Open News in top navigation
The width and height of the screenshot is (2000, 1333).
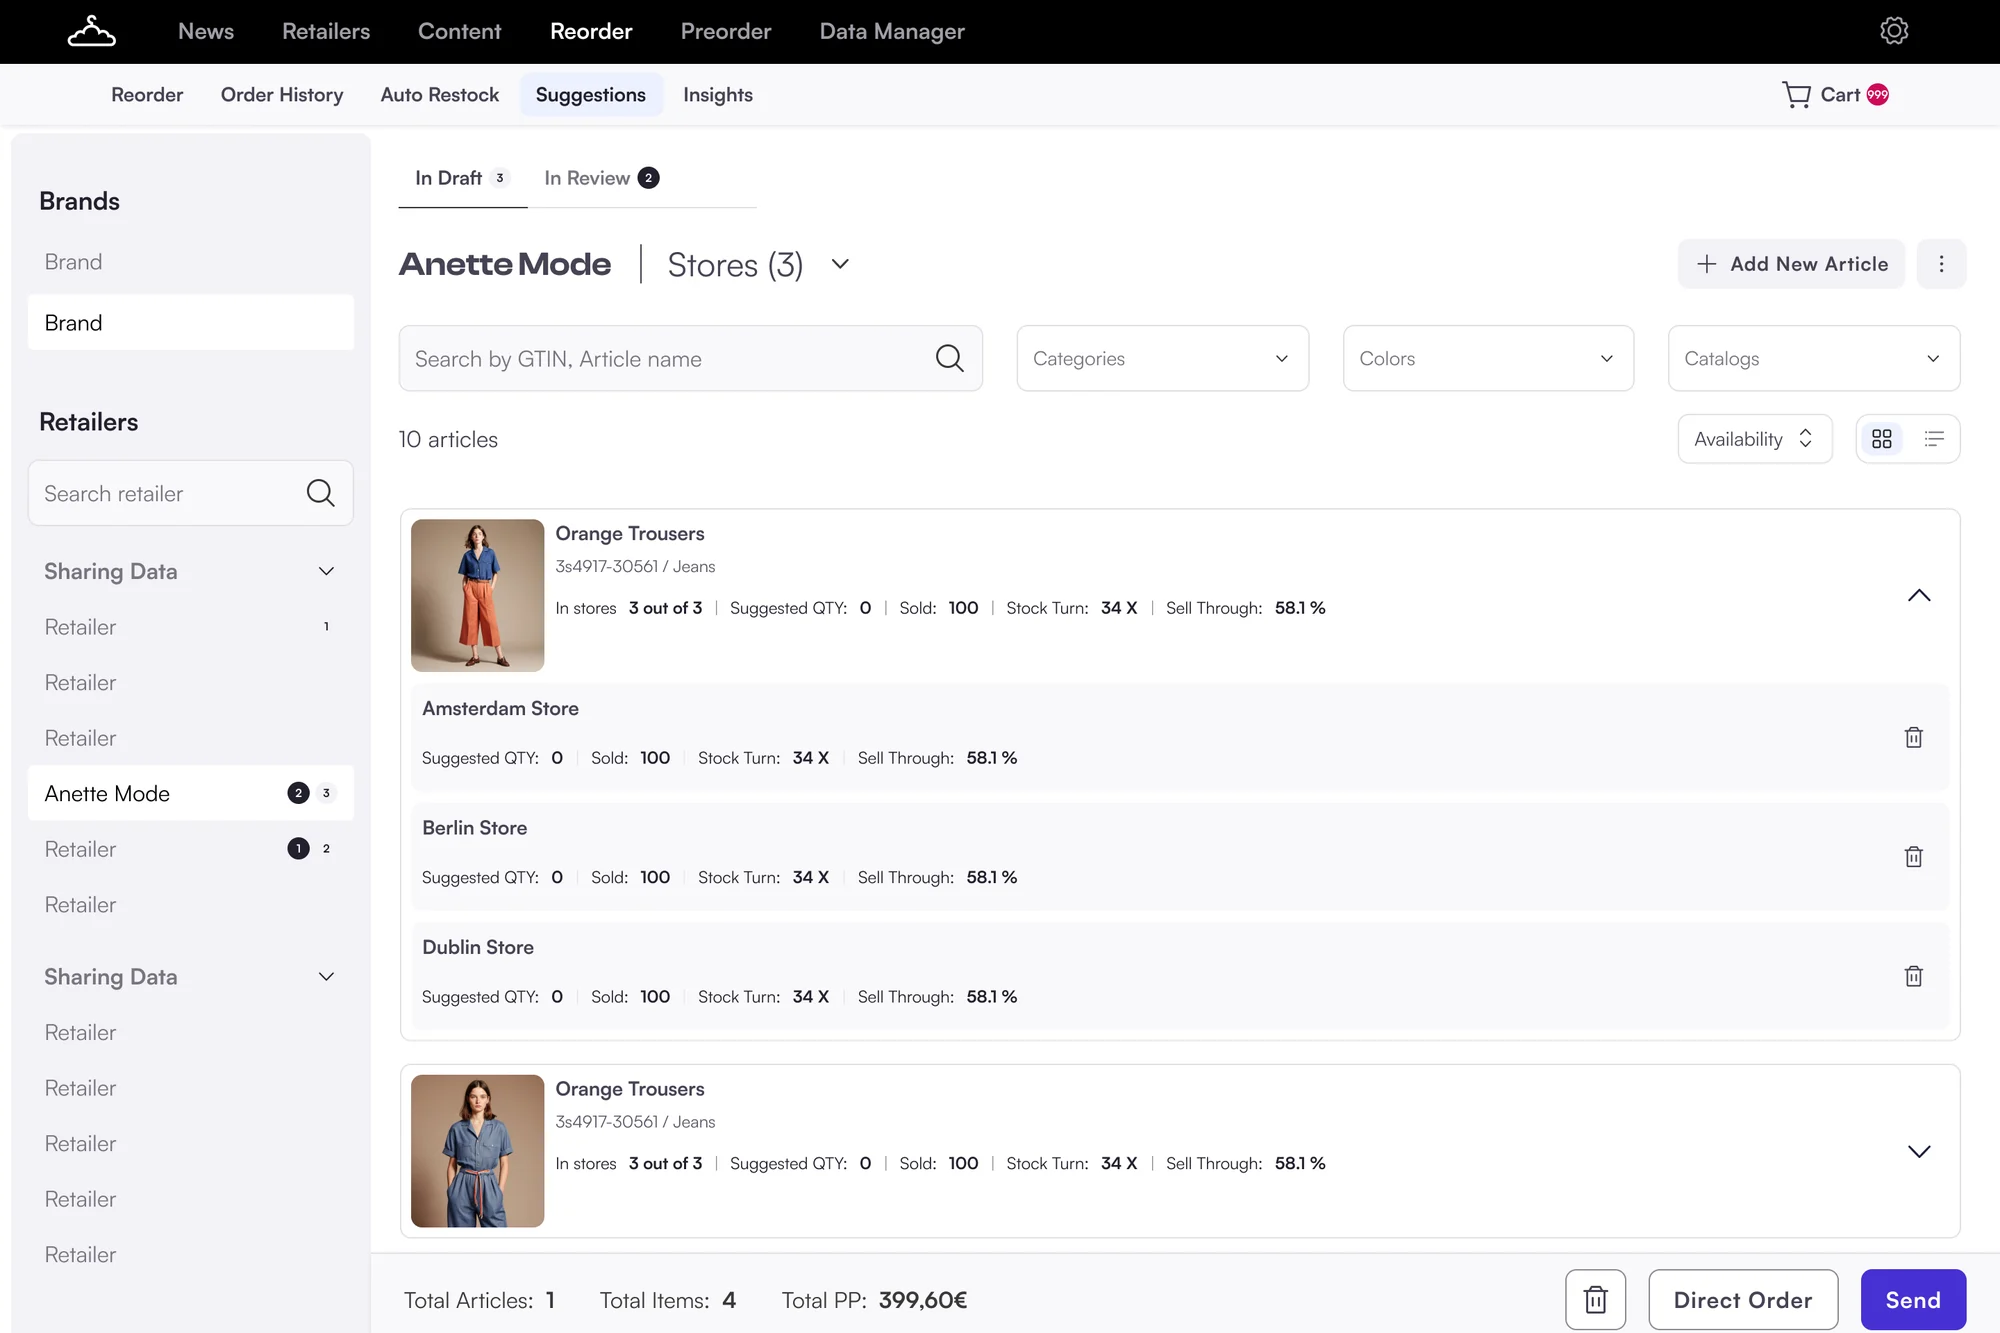(206, 31)
